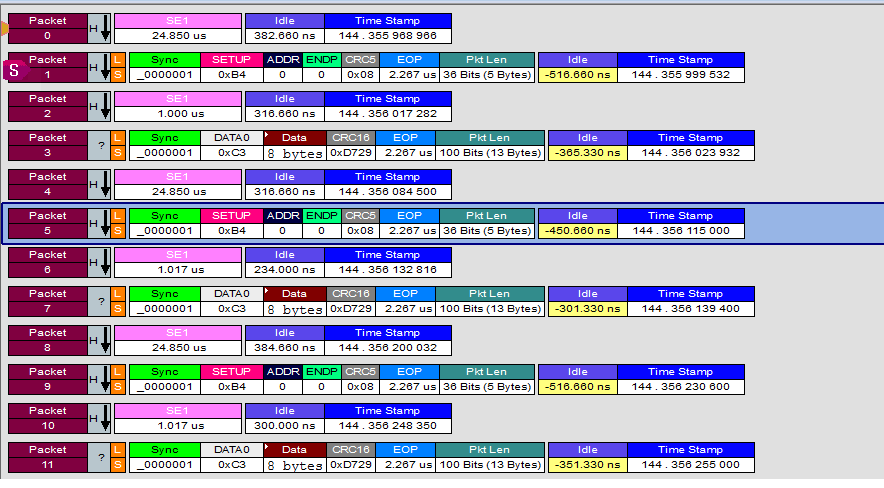The height and width of the screenshot is (488, 884).
Task: Click the Idle 300.000 ns cell of Packet 10
Action: click(x=285, y=419)
